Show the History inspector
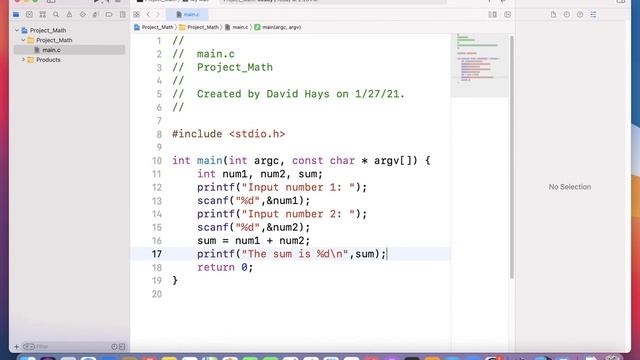The height and width of the screenshot is (360, 640). click(567, 14)
